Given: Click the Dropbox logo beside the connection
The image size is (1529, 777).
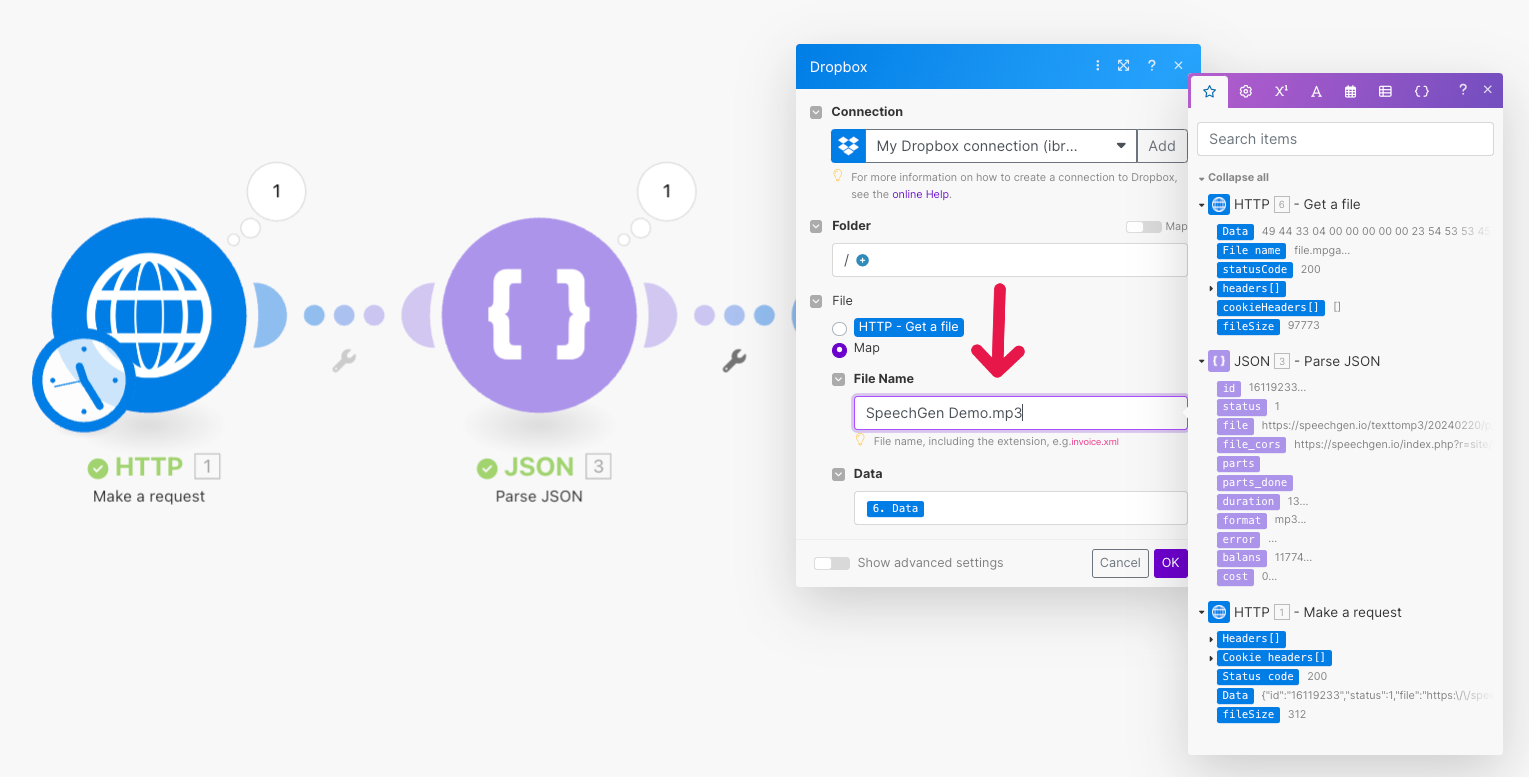Looking at the screenshot, I should 848,146.
